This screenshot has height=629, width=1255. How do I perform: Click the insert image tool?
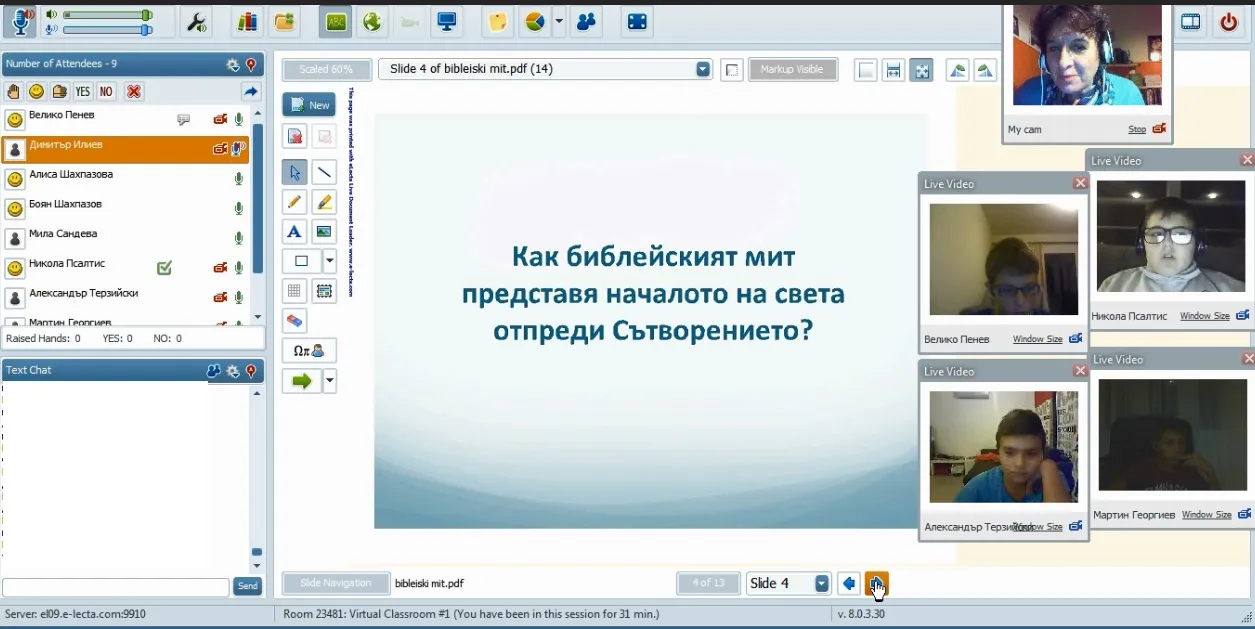[324, 232]
